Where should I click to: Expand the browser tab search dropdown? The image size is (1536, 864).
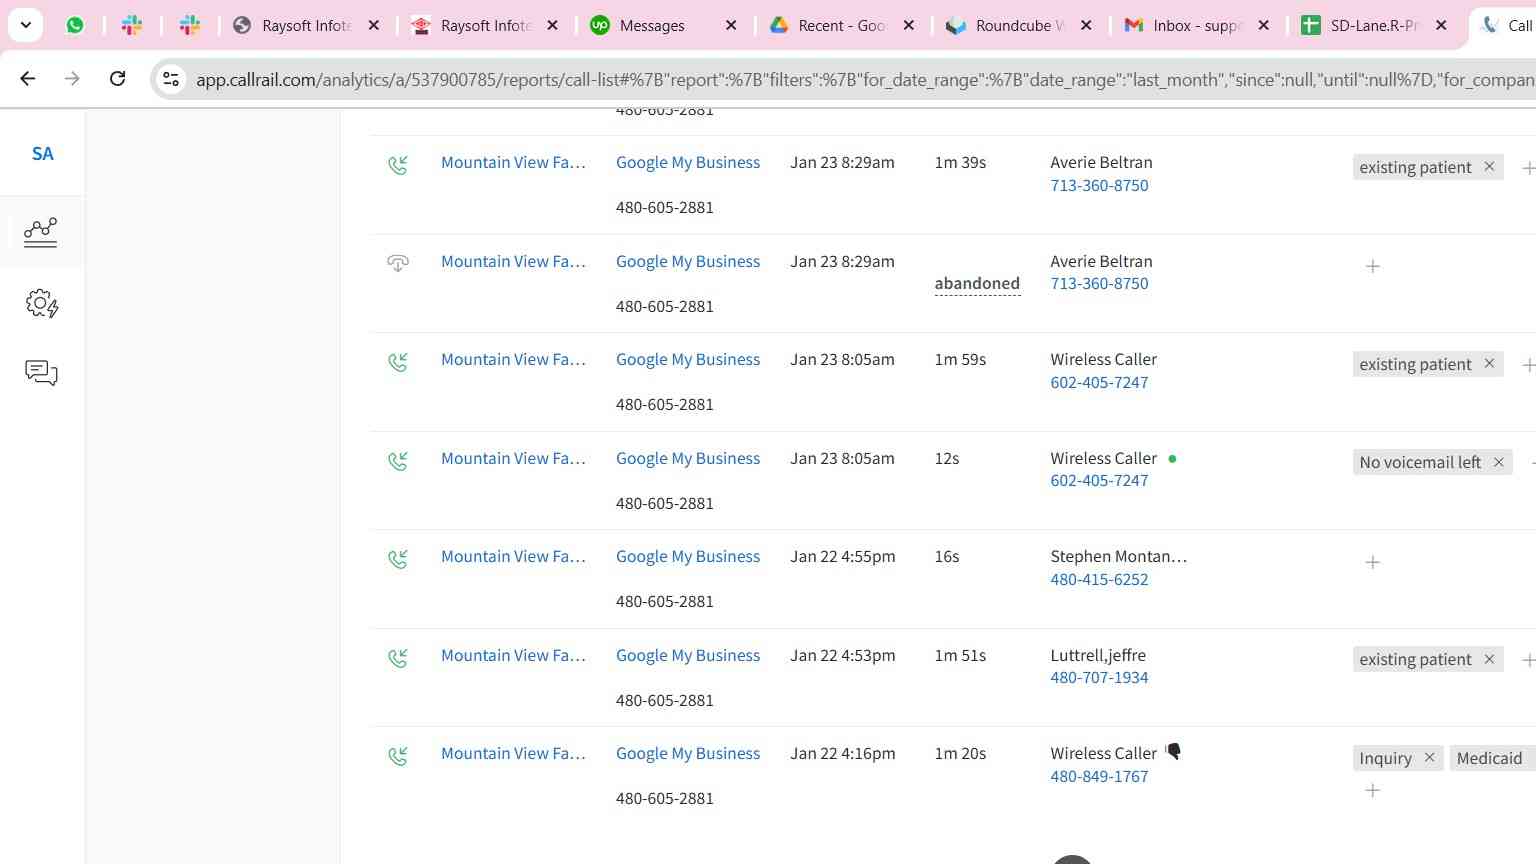pos(25,25)
